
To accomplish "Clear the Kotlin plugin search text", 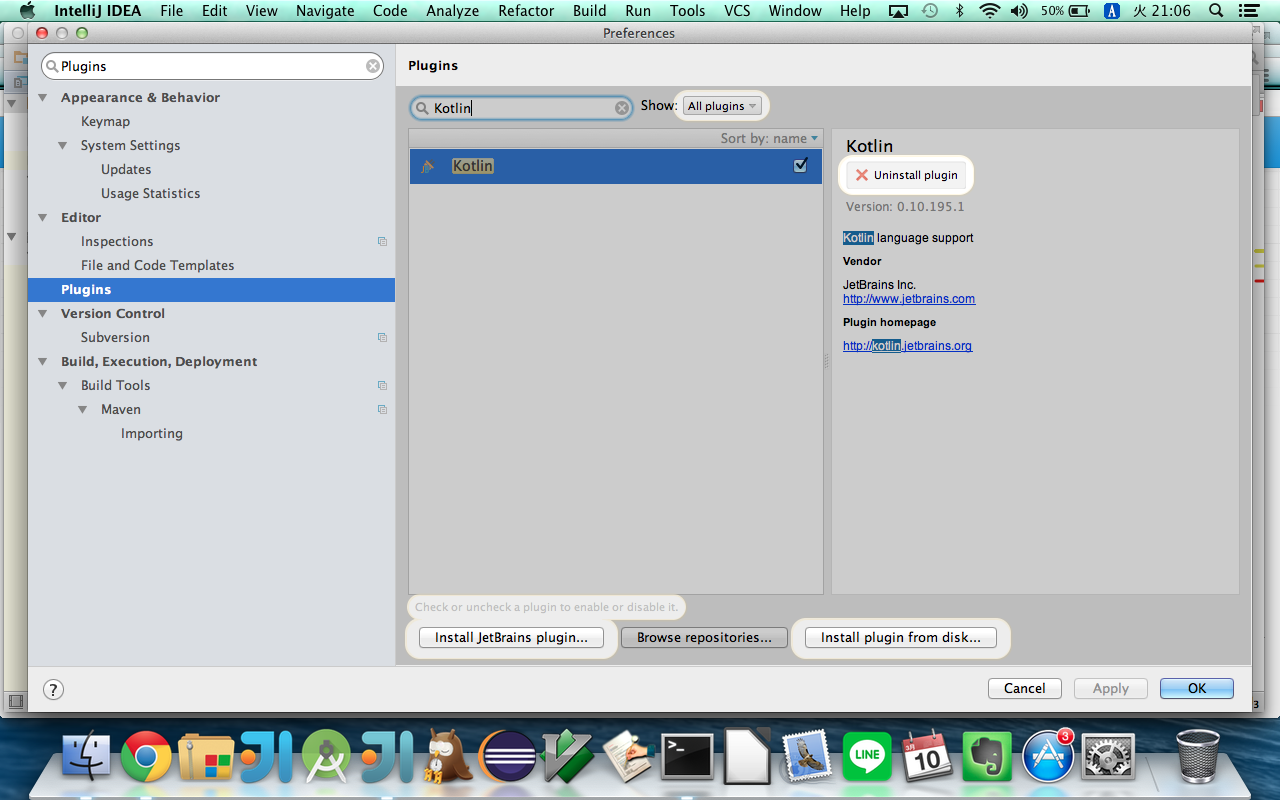I will click(x=622, y=108).
